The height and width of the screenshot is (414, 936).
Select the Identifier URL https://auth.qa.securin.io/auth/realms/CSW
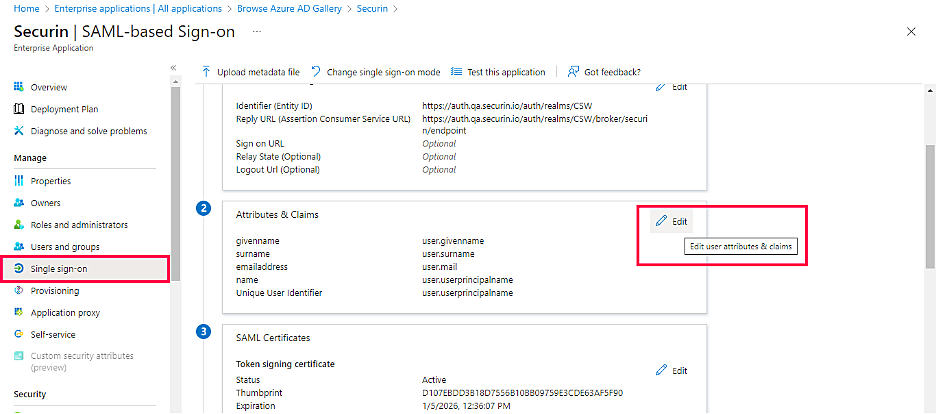(x=507, y=106)
